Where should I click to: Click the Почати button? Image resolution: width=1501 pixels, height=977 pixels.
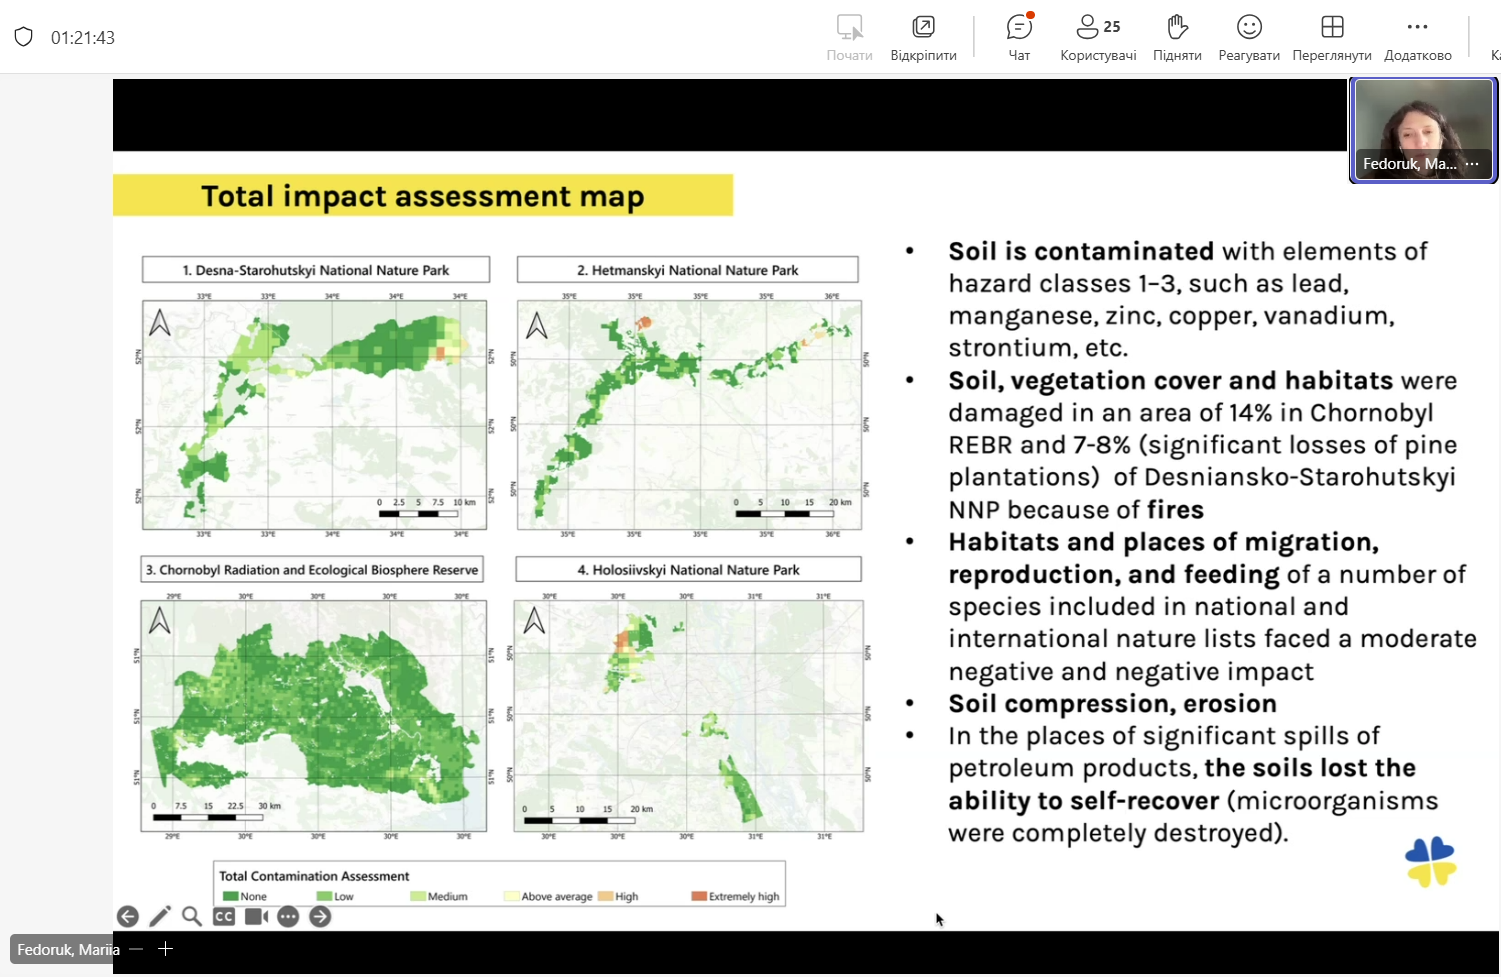coord(849,37)
